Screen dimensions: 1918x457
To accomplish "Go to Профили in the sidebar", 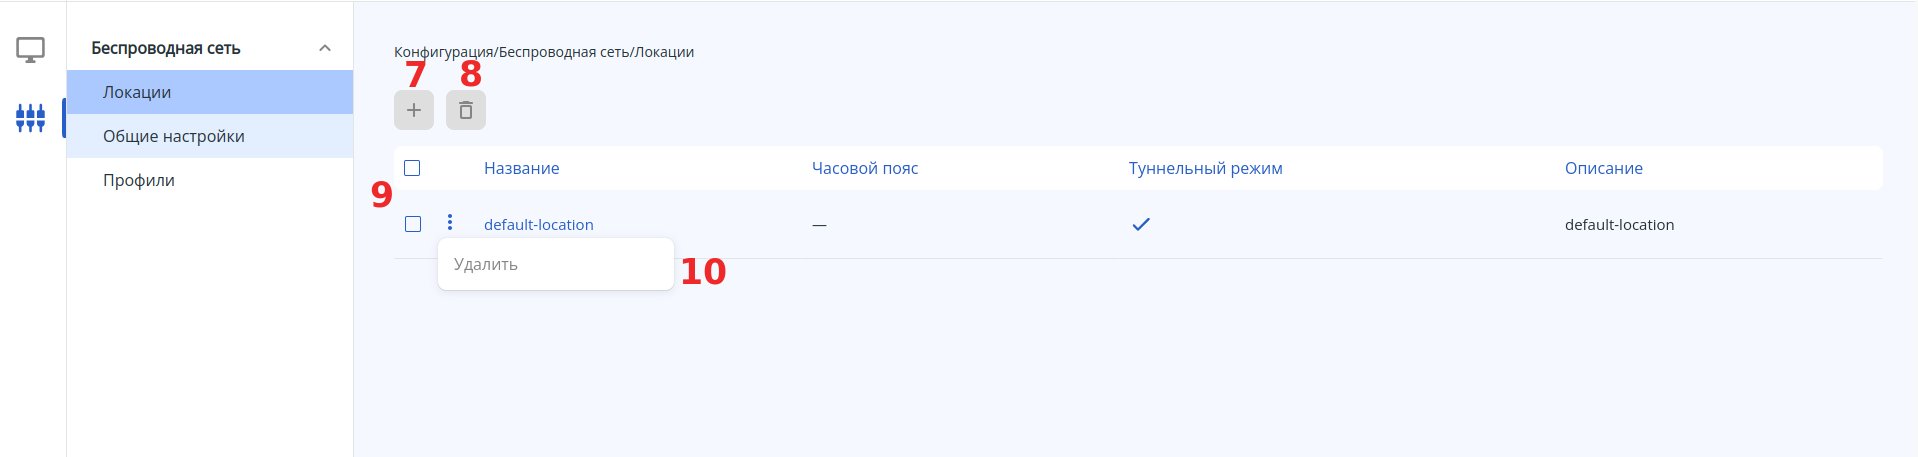I will click(x=139, y=180).
